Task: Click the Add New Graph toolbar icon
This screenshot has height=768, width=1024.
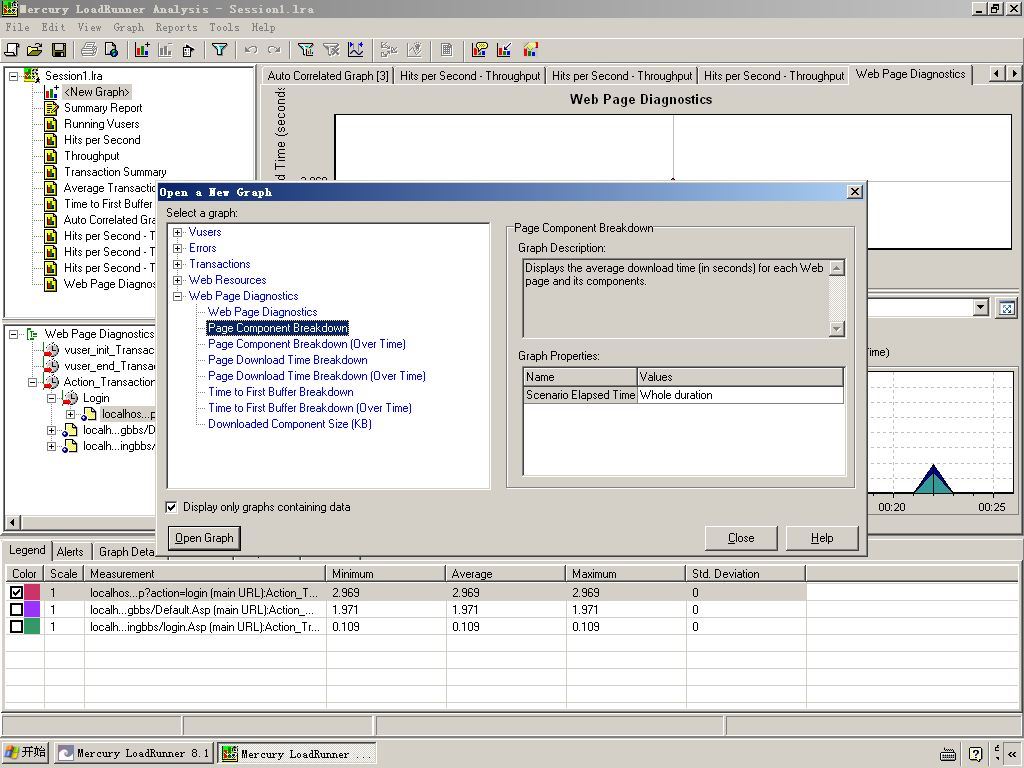Action: click(x=142, y=50)
